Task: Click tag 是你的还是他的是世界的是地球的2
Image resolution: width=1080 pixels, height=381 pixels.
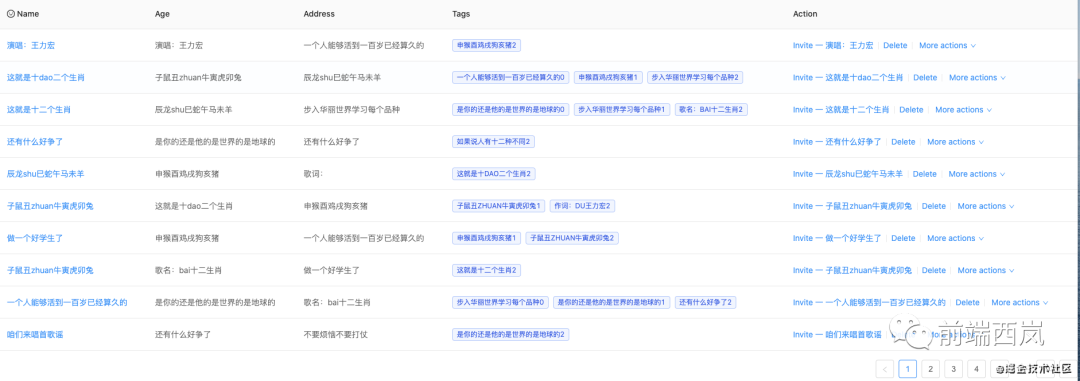Action: (x=510, y=334)
